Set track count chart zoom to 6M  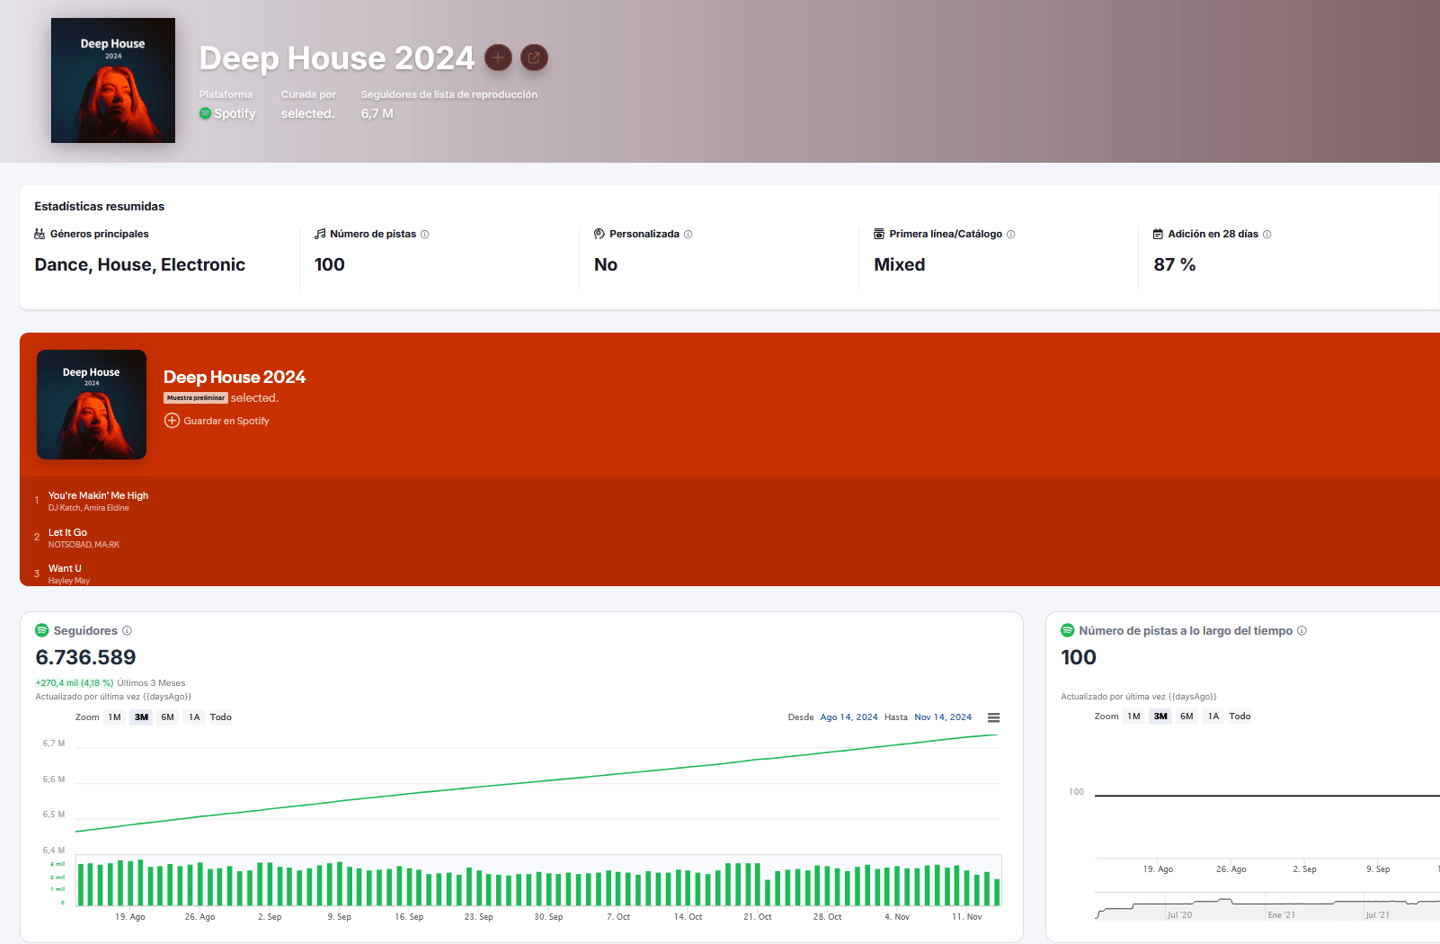pos(1187,716)
